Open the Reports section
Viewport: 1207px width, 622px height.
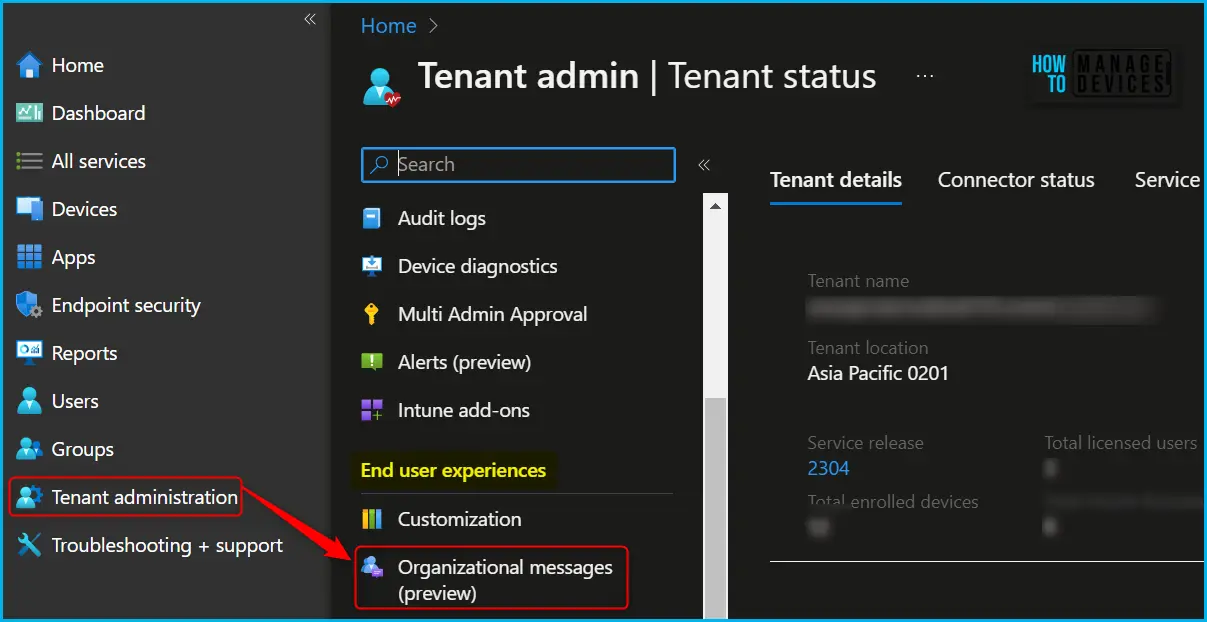pos(84,353)
